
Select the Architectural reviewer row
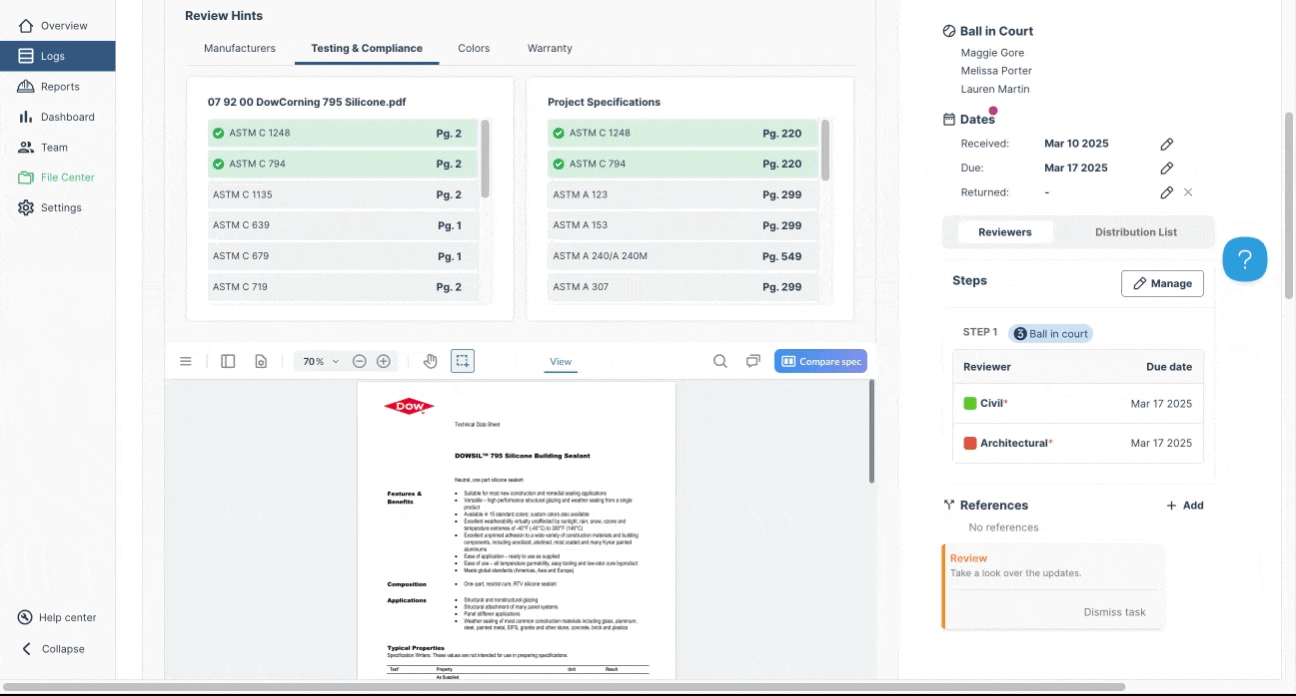point(1077,443)
